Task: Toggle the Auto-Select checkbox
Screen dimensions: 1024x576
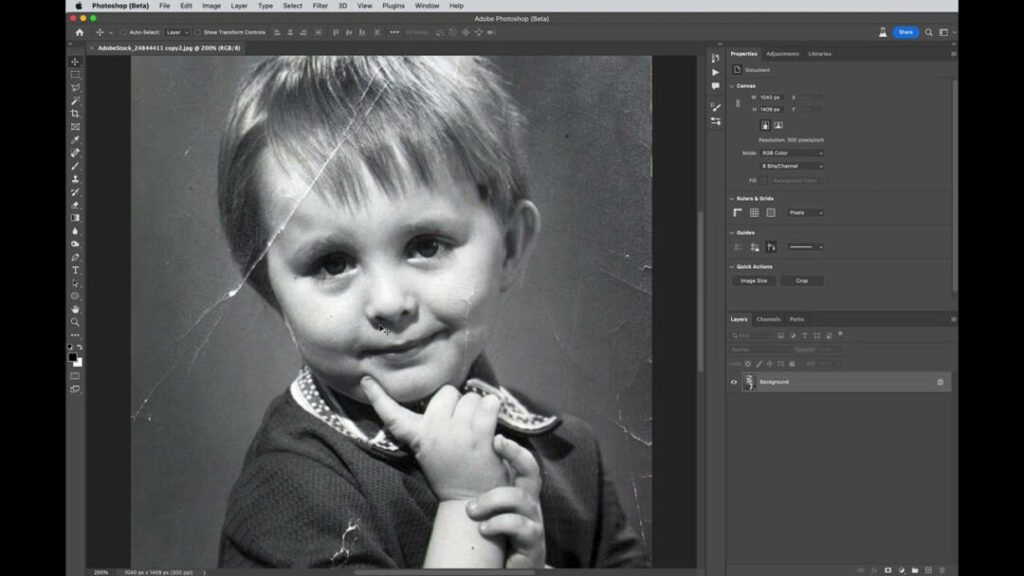Action: point(123,32)
